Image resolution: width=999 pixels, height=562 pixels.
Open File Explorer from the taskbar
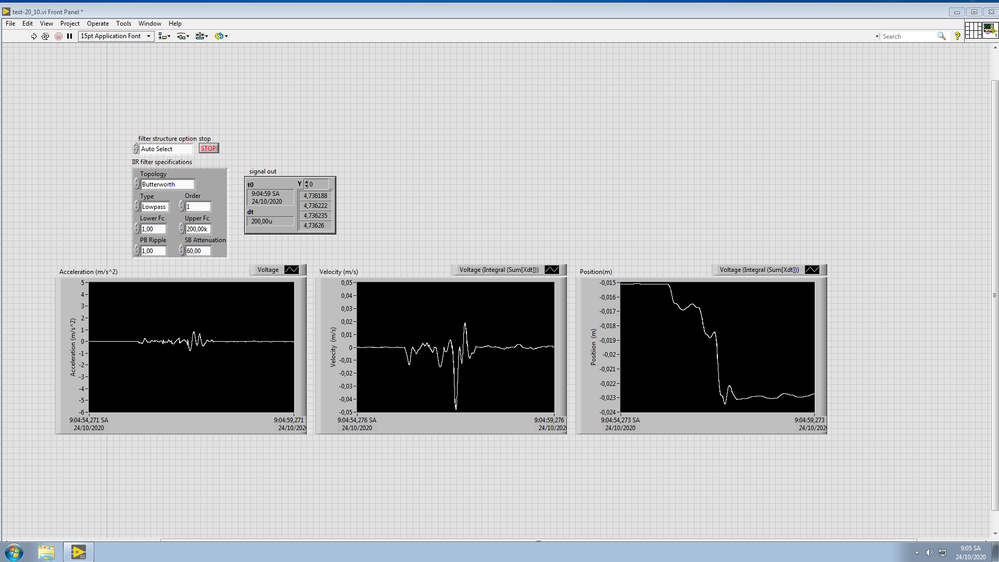[x=46, y=552]
